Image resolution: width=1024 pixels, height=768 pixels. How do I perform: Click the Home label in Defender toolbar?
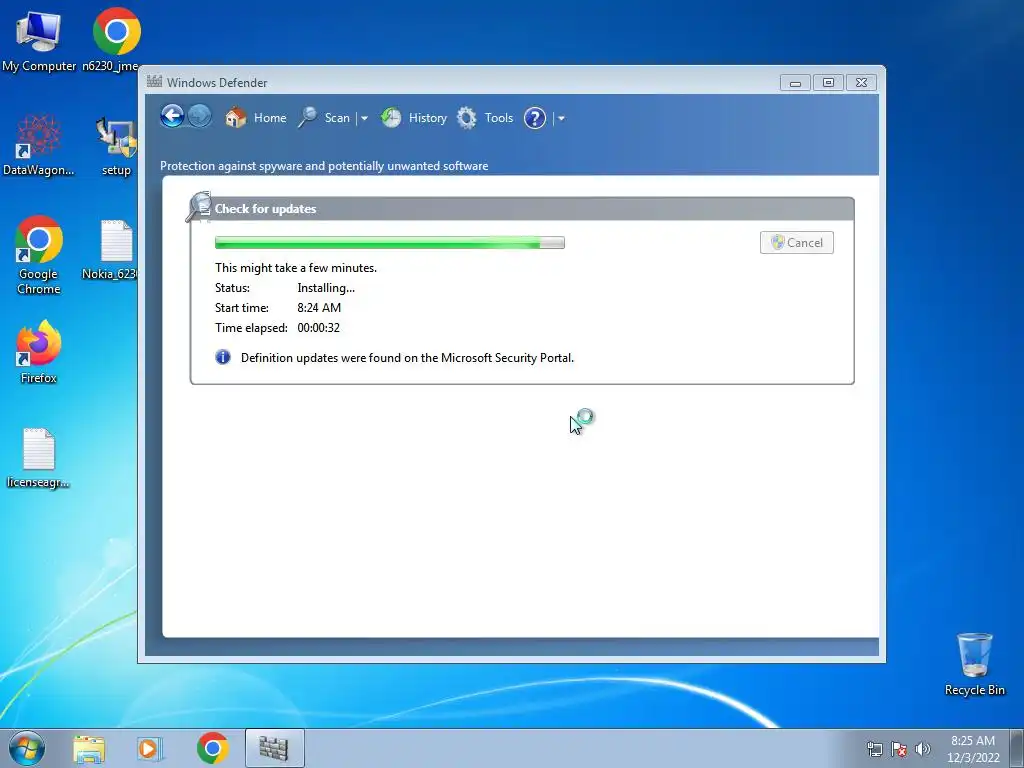tap(270, 118)
